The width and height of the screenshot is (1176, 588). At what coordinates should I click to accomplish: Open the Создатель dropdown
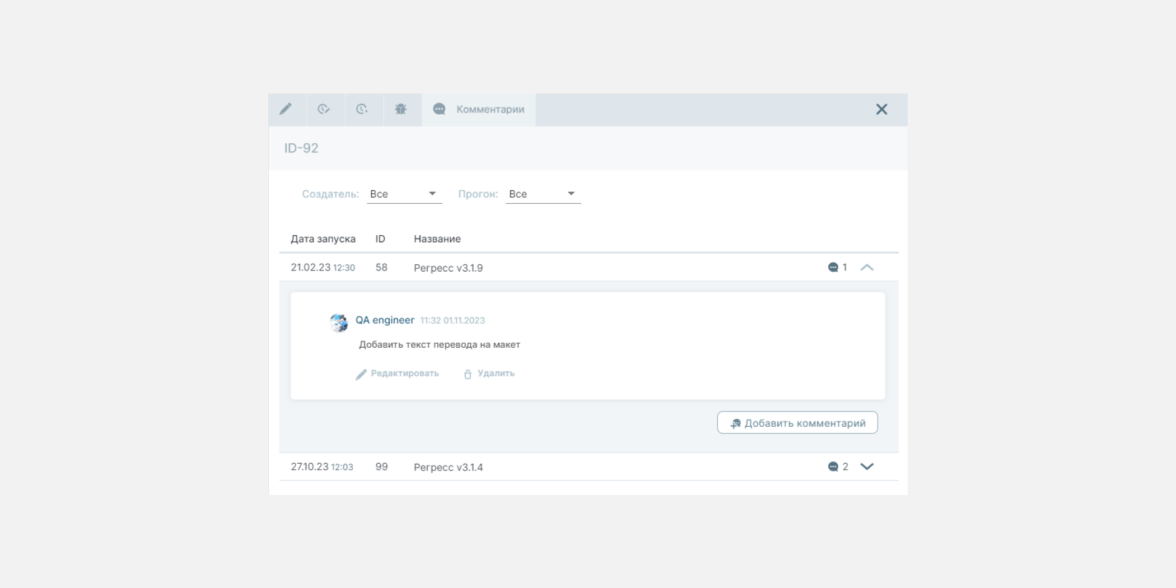404,194
